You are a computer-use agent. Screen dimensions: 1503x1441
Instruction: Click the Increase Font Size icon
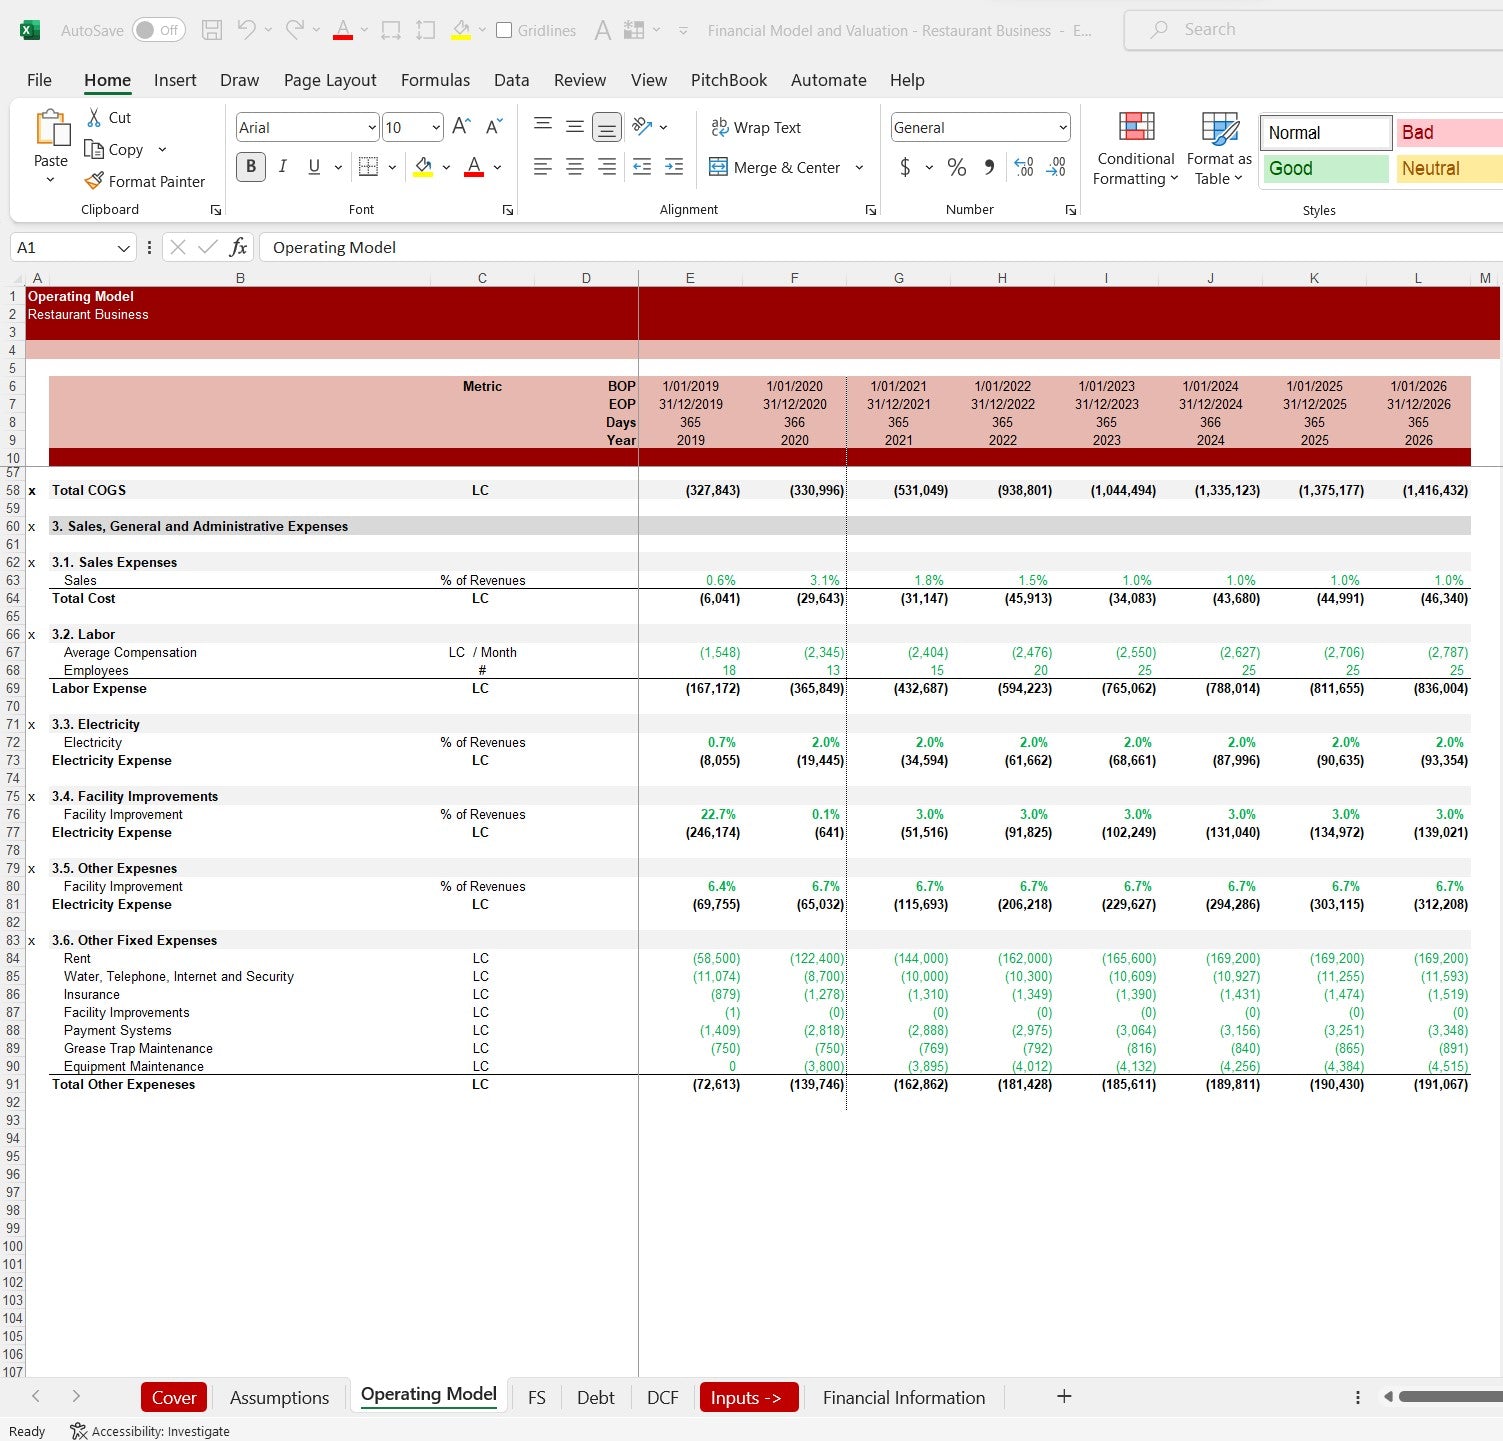click(461, 127)
